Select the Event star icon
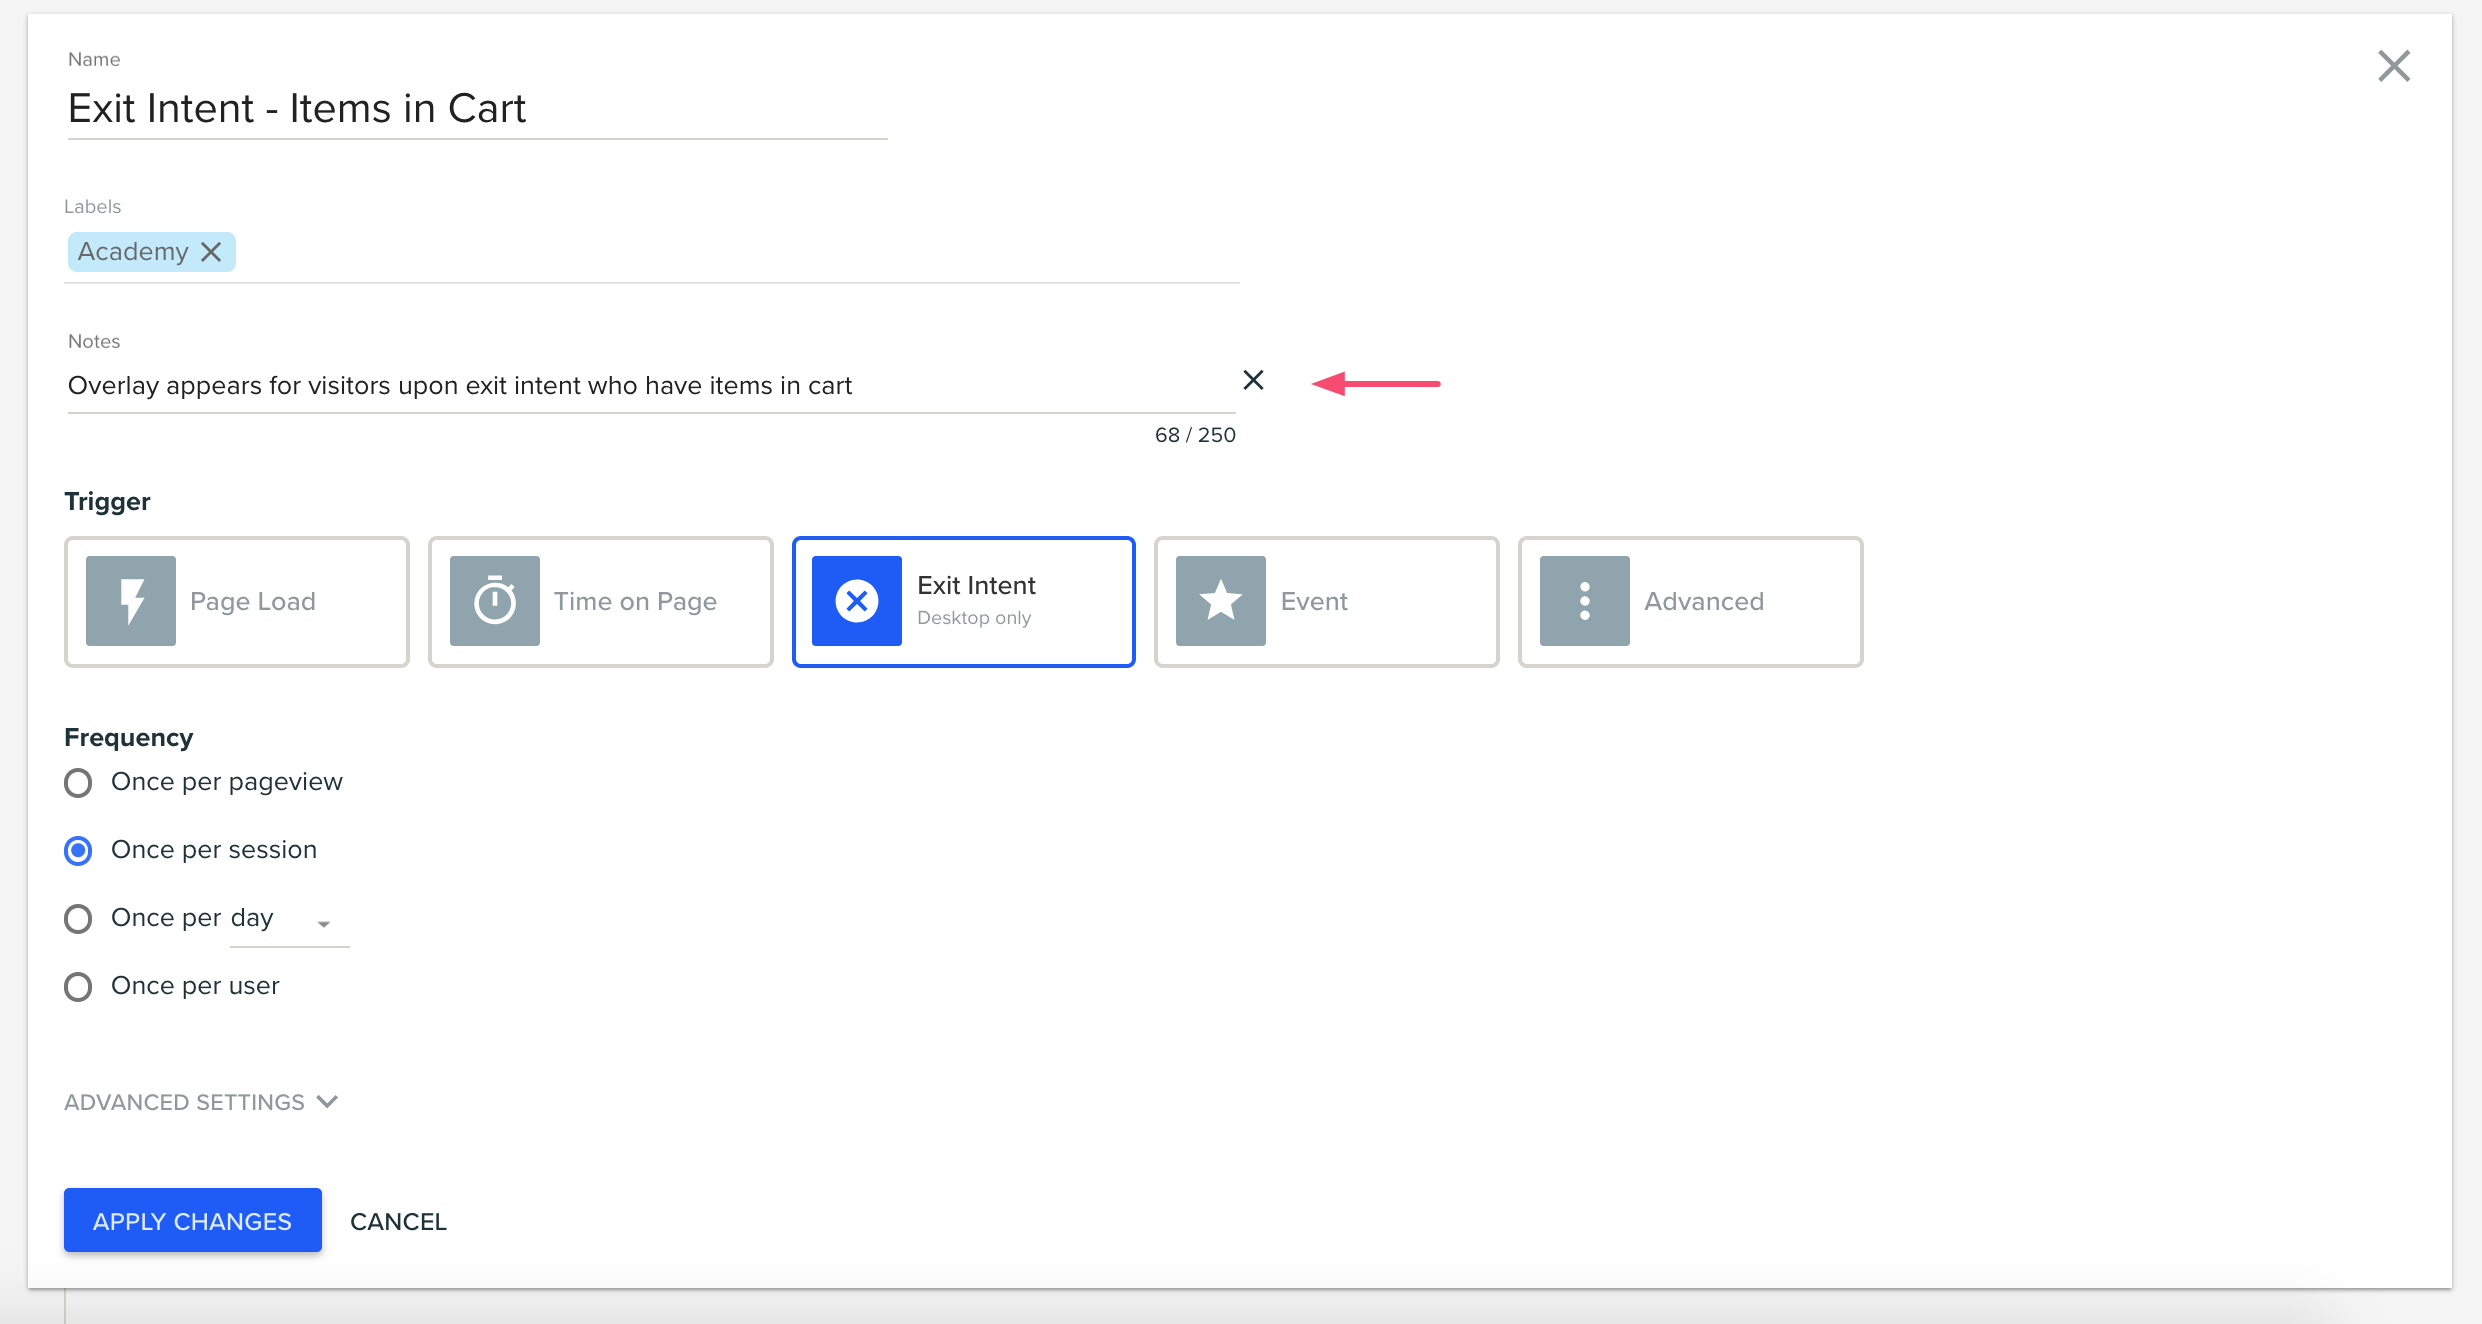The height and width of the screenshot is (1324, 2482). point(1221,601)
